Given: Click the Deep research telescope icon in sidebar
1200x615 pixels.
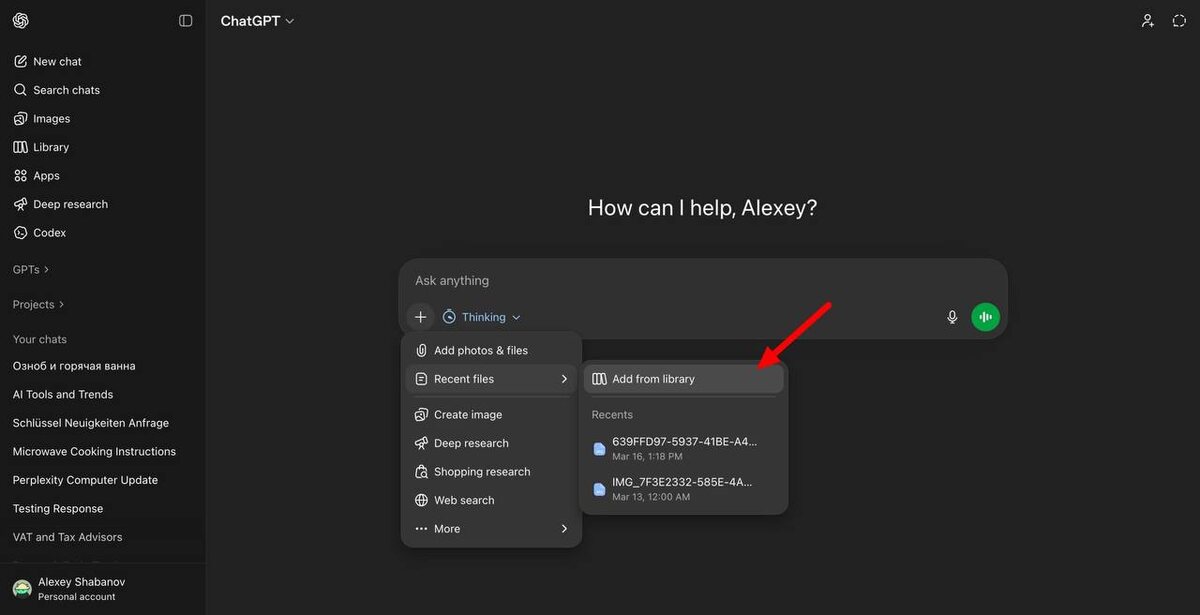Looking at the screenshot, I should pyautogui.click(x=20, y=204).
